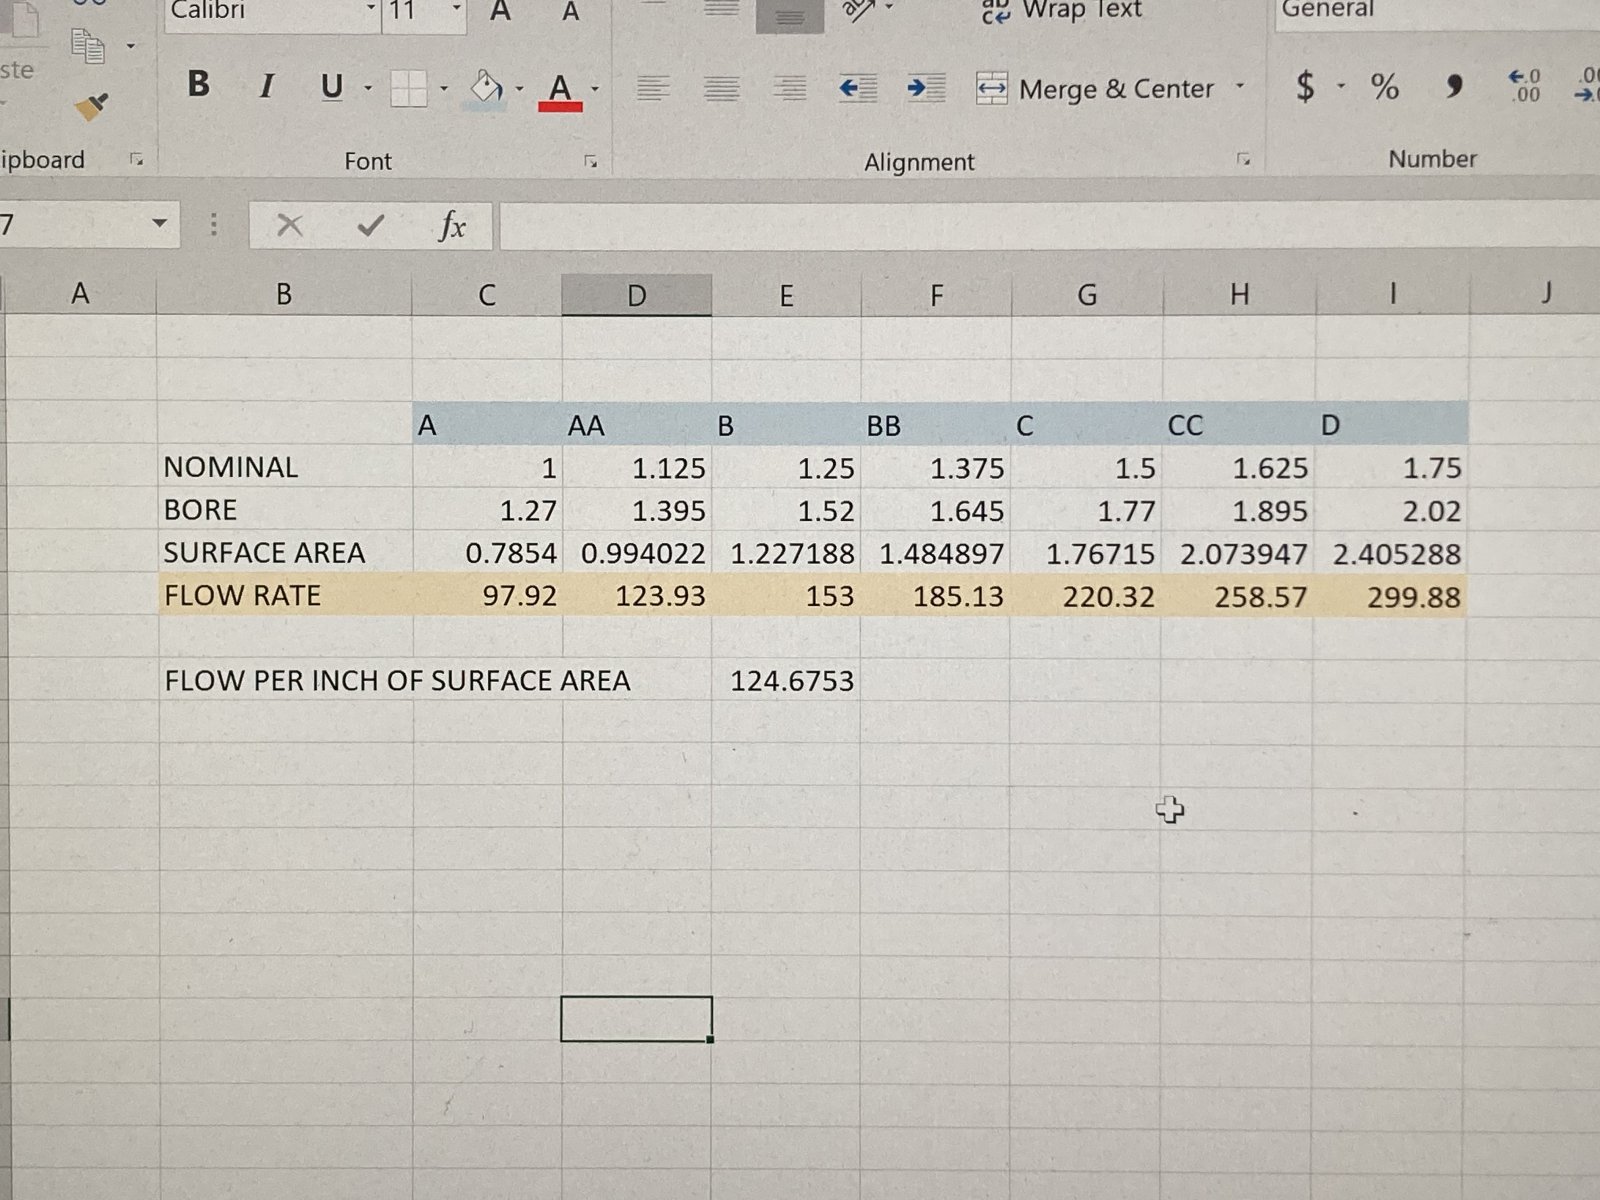The height and width of the screenshot is (1200, 1600).
Task: Click the Format Painter brush icon
Action: click(x=92, y=107)
